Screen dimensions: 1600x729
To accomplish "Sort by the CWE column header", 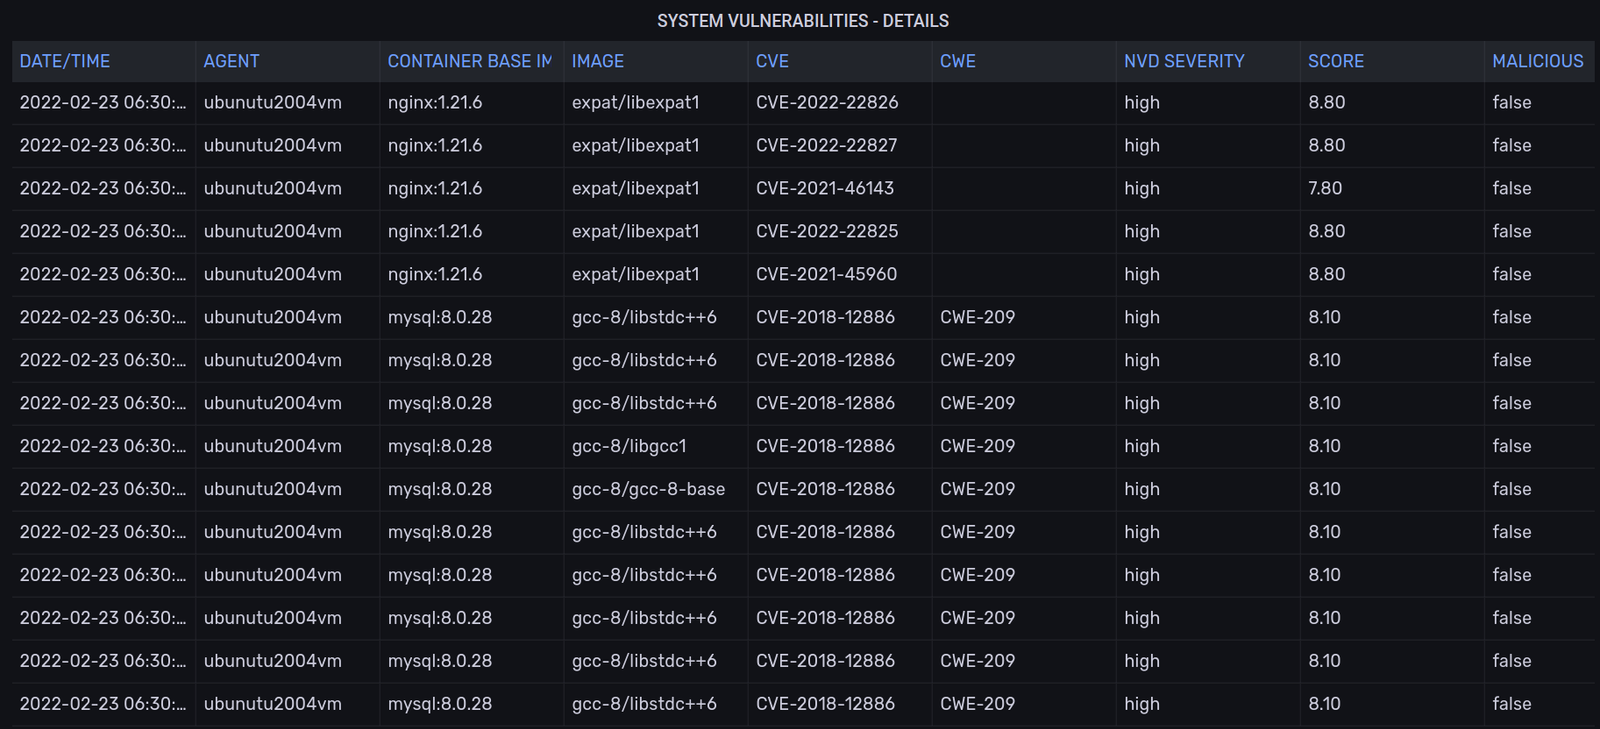I will tap(957, 61).
